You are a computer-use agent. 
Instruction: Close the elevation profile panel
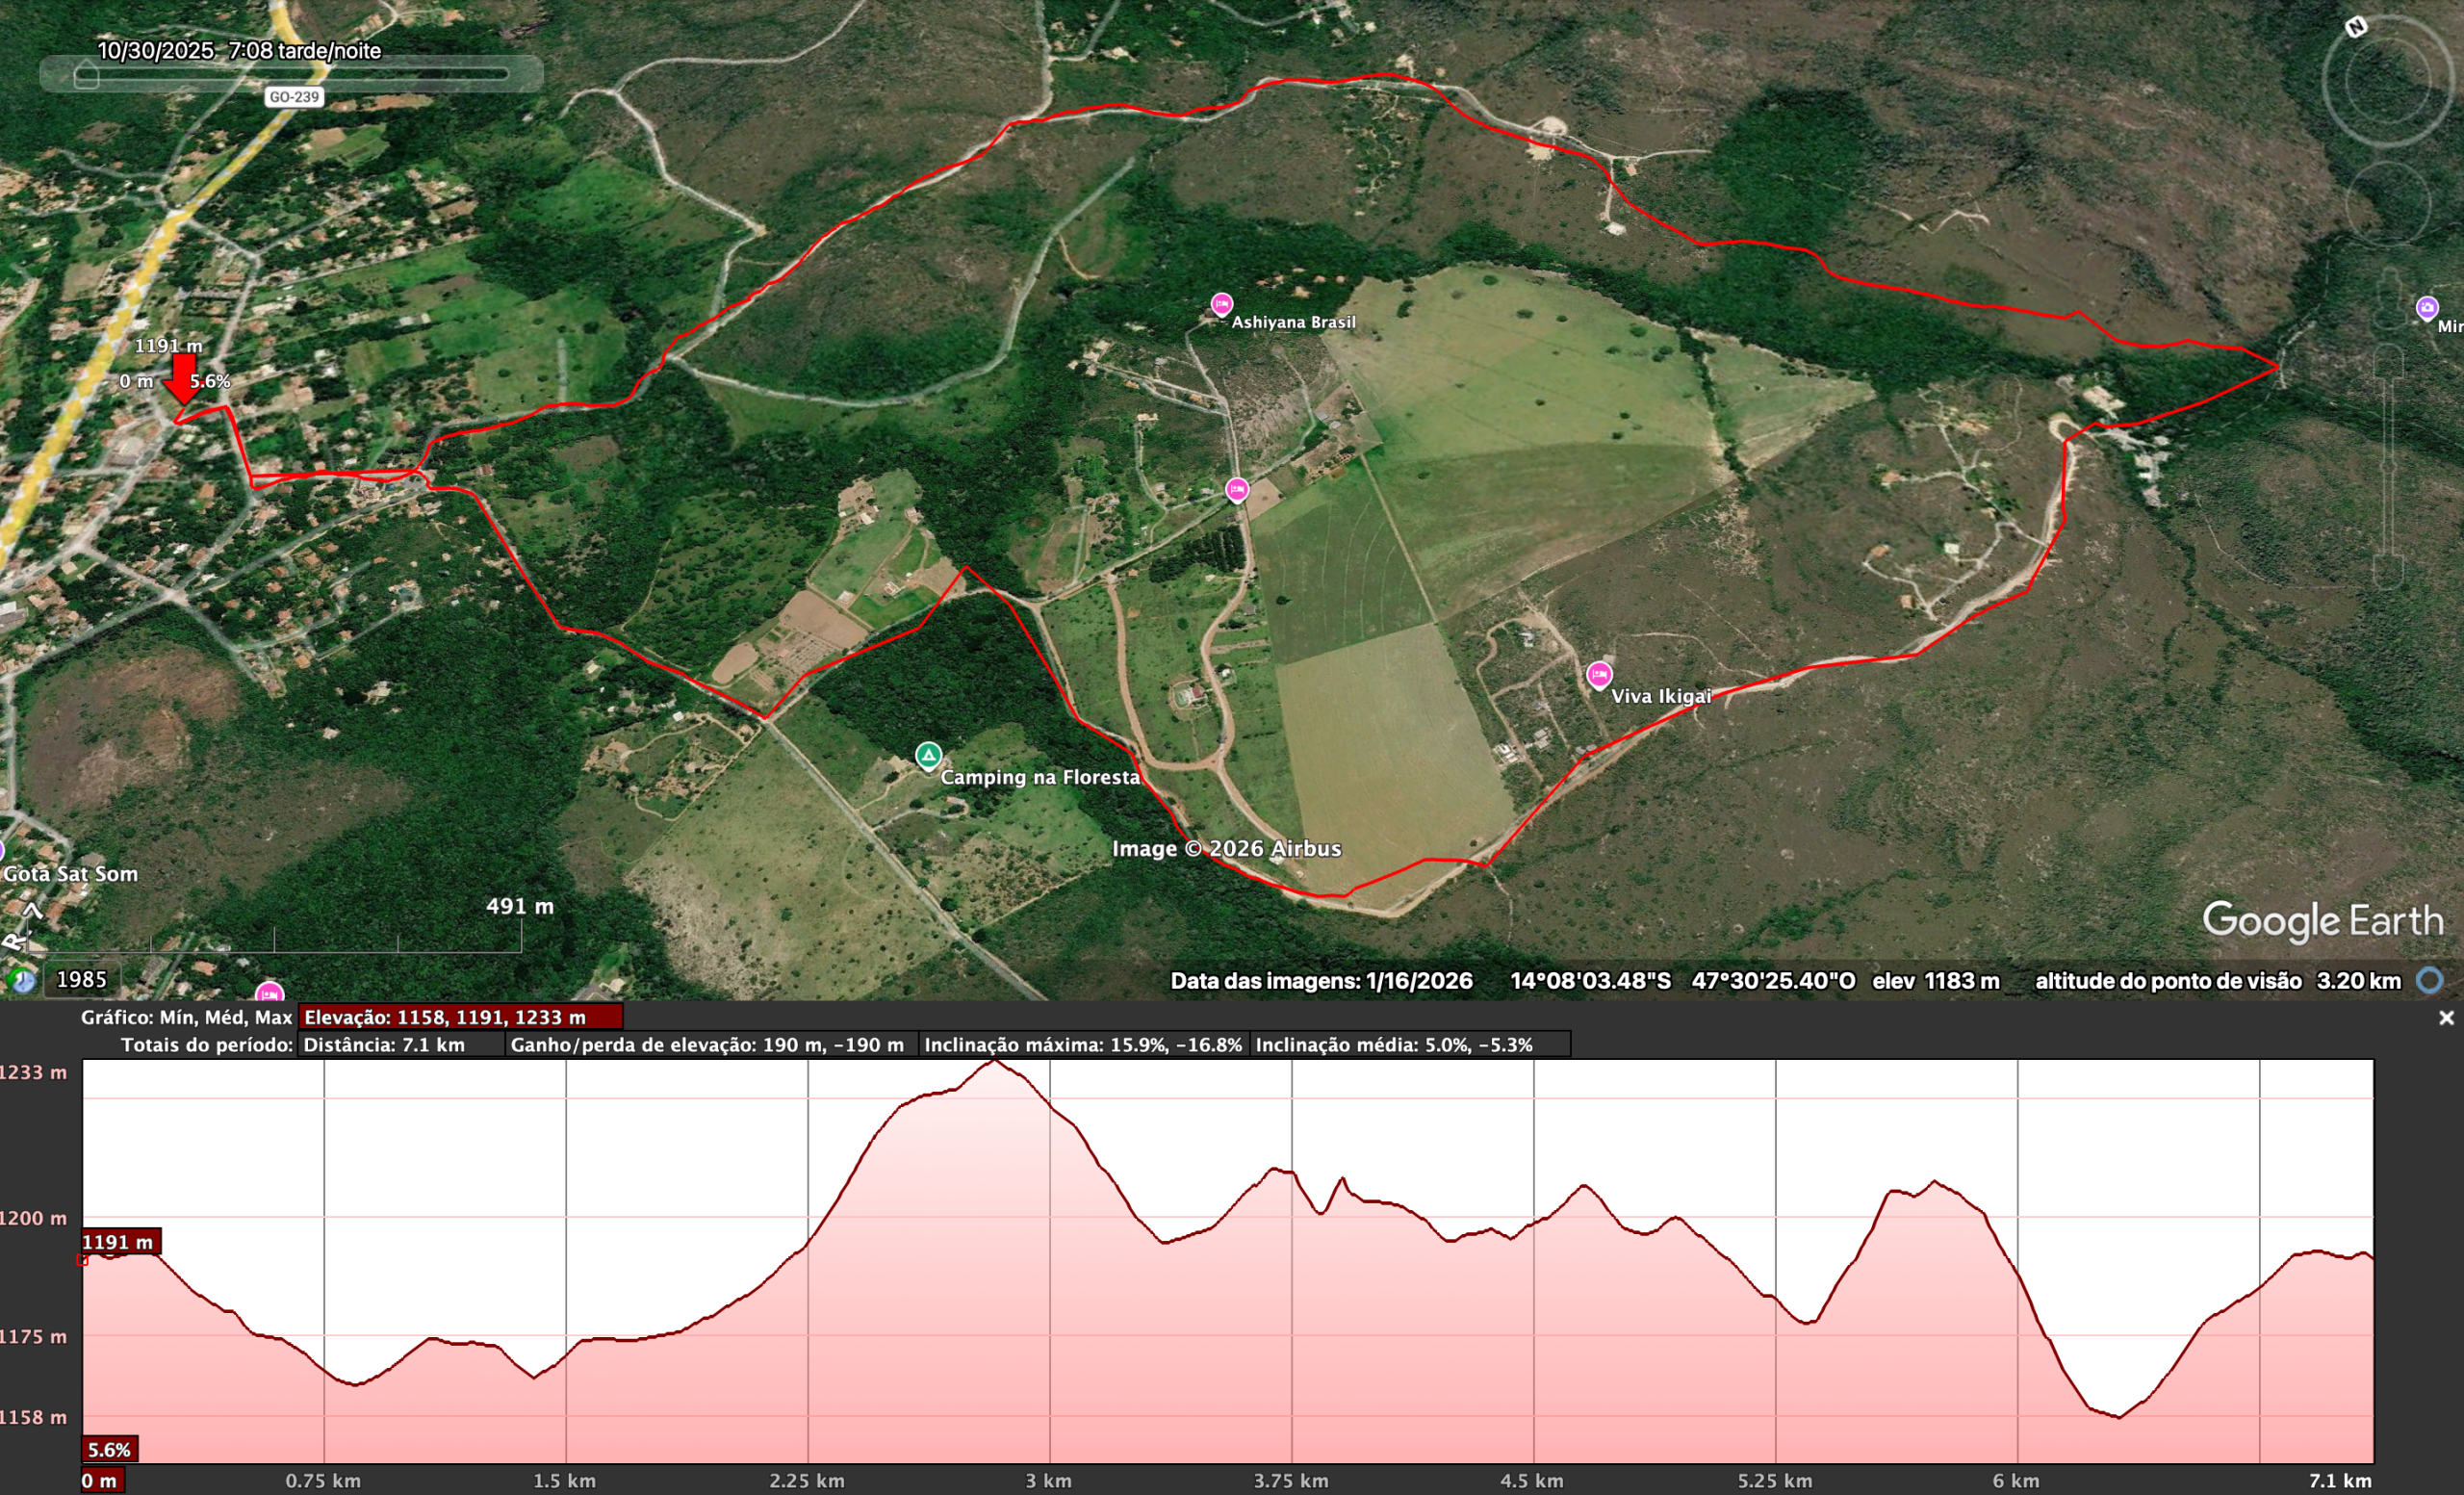click(2446, 1018)
